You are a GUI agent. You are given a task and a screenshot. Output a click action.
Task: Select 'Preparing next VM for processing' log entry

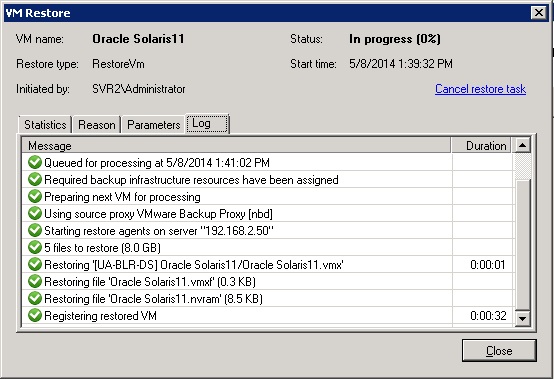coord(267,196)
